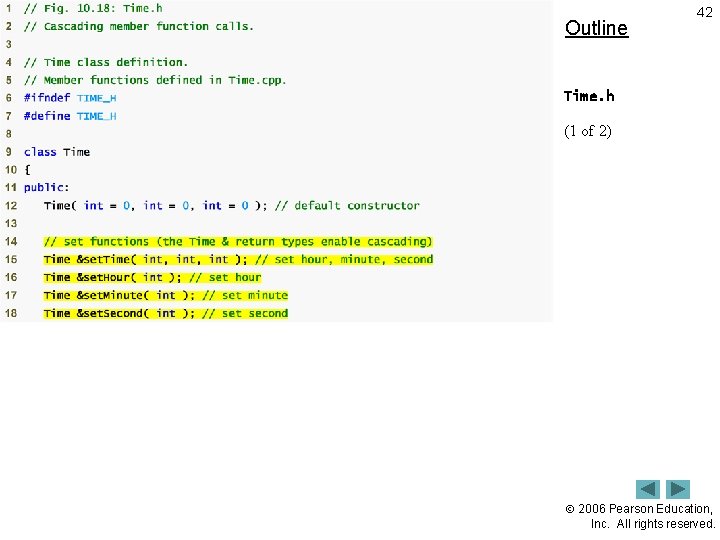
Task: Select the Cascading member function calls comment
Action: pos(139,26)
